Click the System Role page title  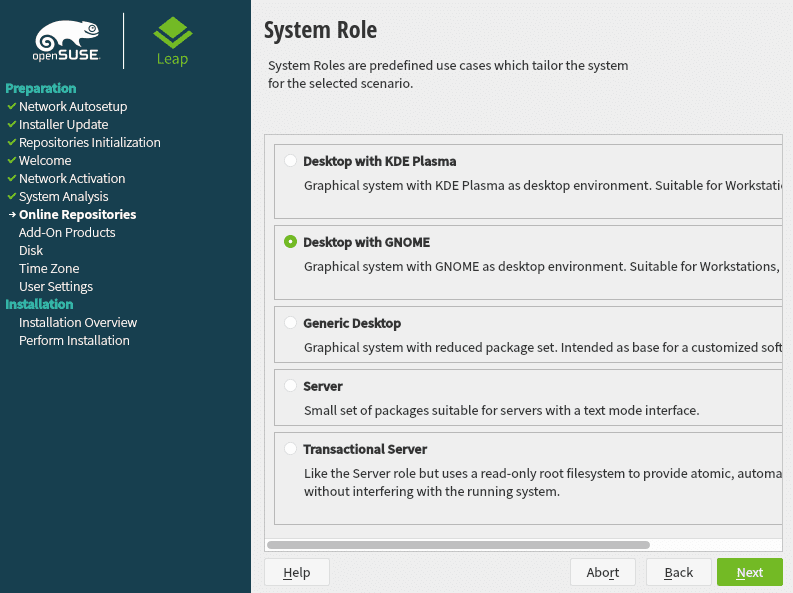(320, 30)
